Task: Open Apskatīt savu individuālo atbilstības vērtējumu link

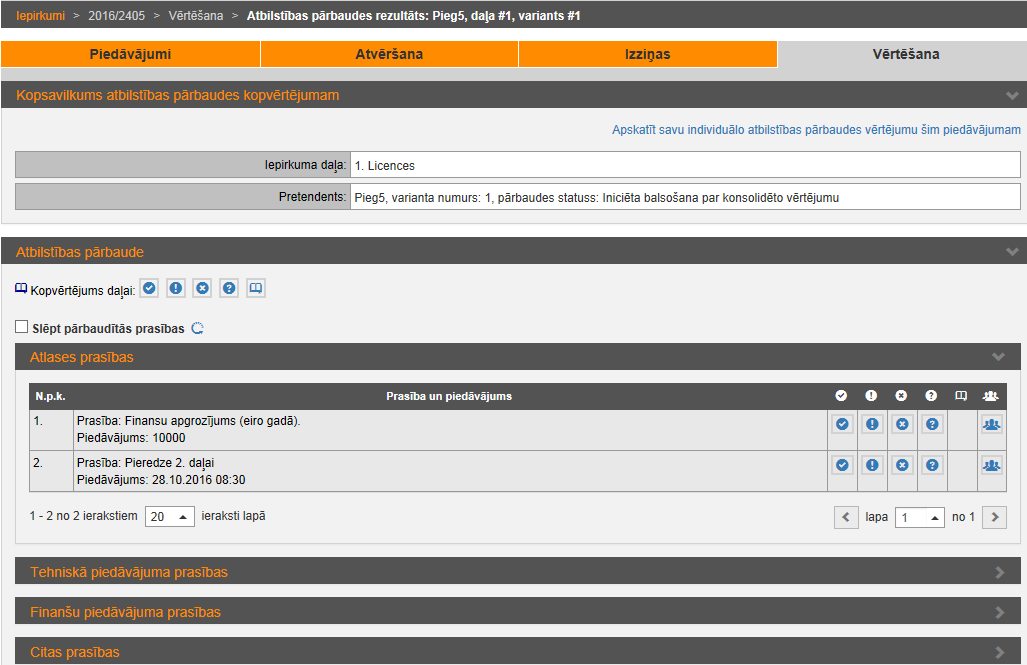Action: coord(816,130)
